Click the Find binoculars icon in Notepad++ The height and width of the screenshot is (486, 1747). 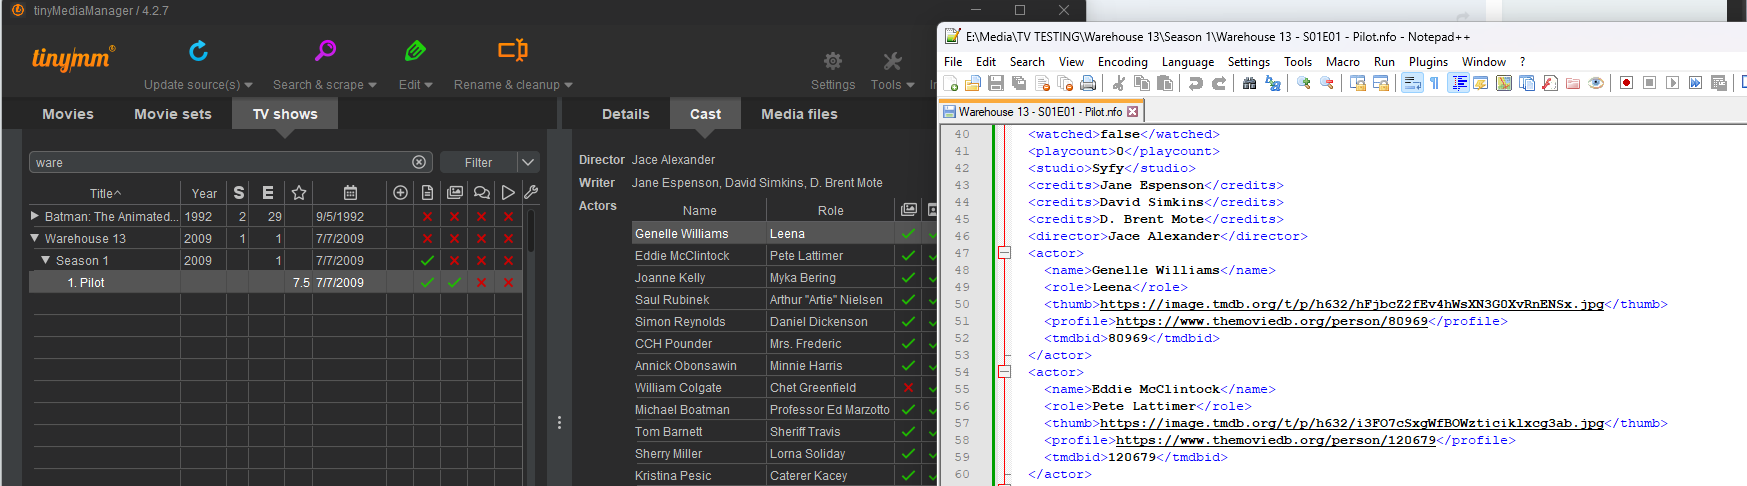click(1249, 83)
